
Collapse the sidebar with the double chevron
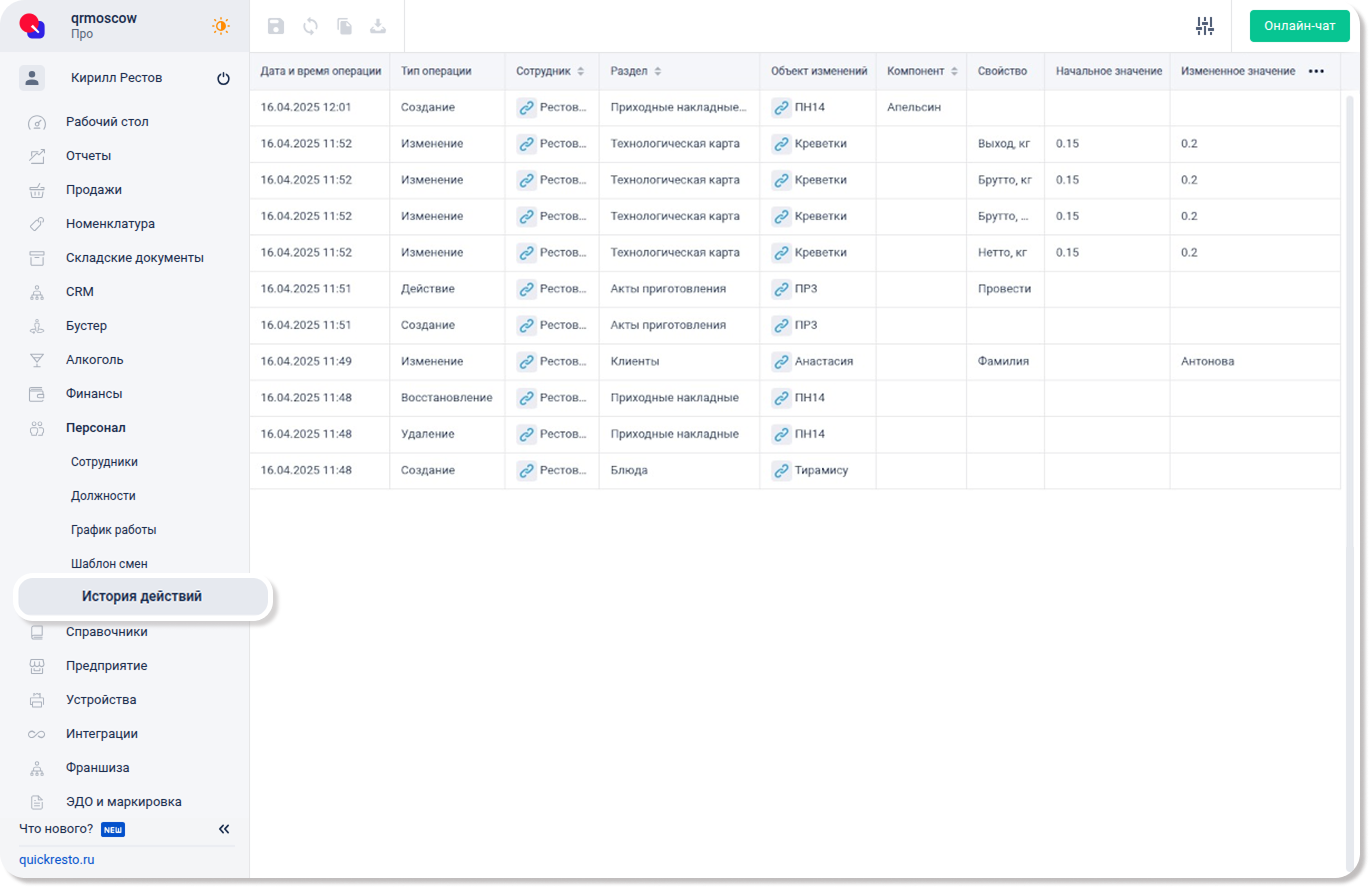coord(224,829)
